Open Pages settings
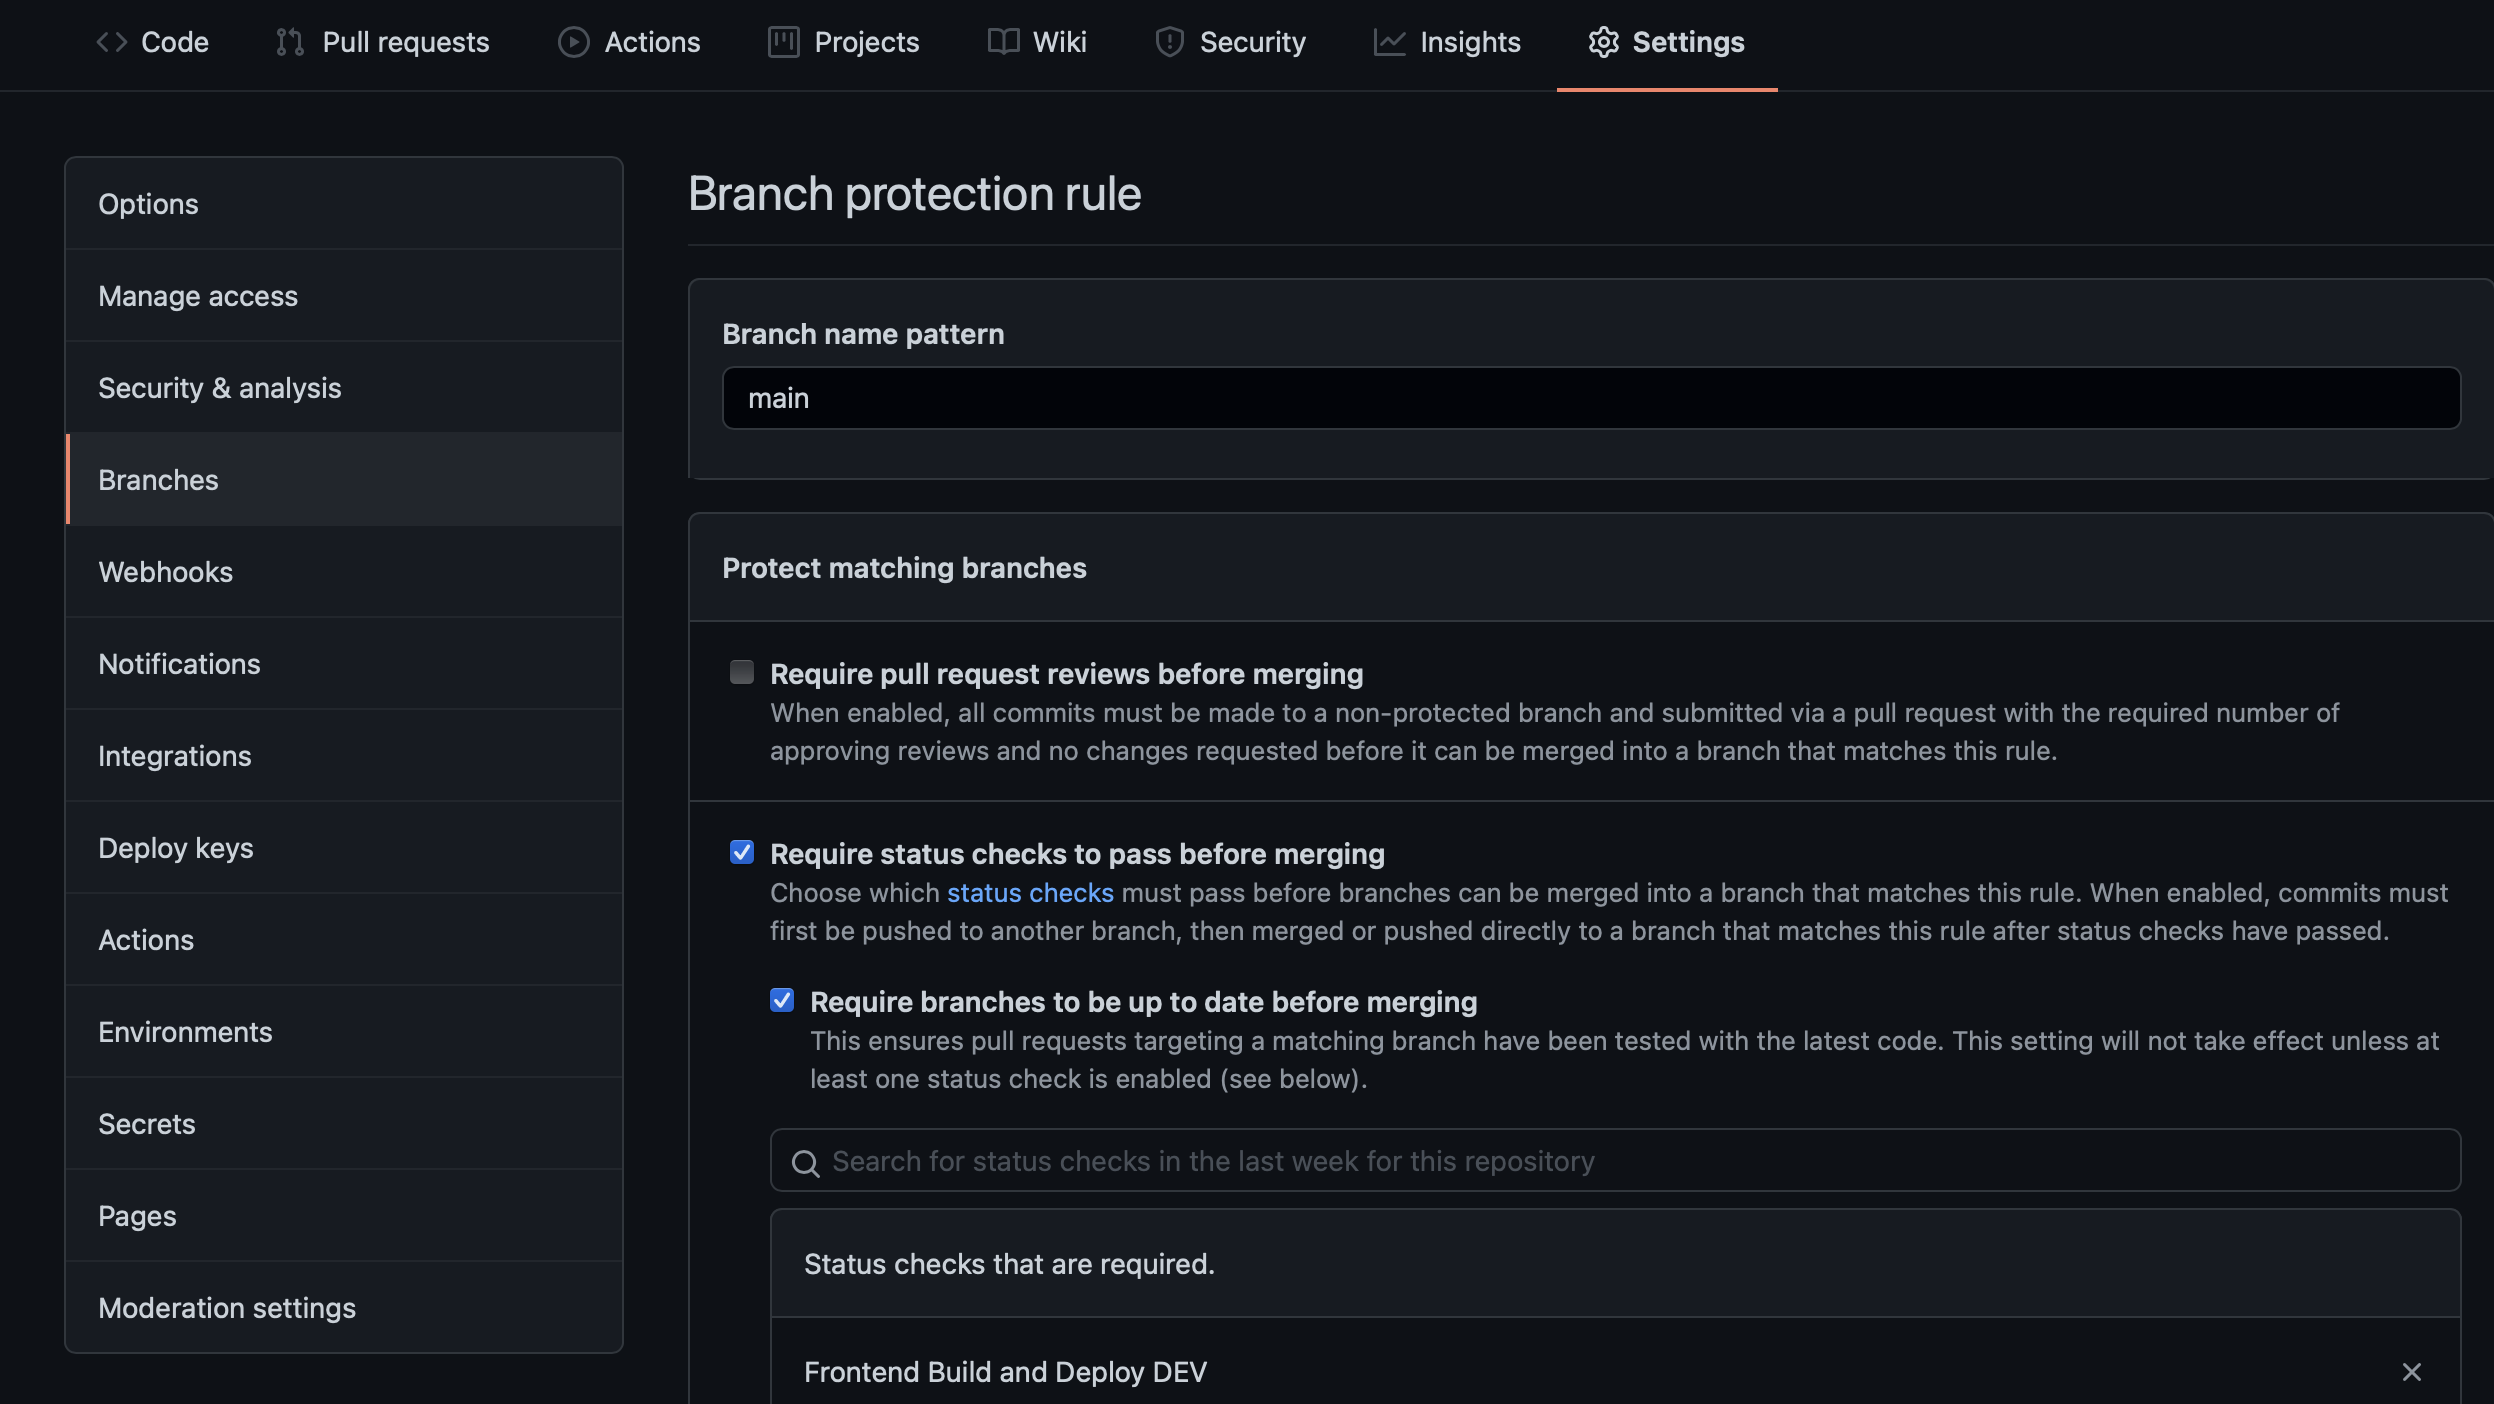 pyautogui.click(x=344, y=1216)
